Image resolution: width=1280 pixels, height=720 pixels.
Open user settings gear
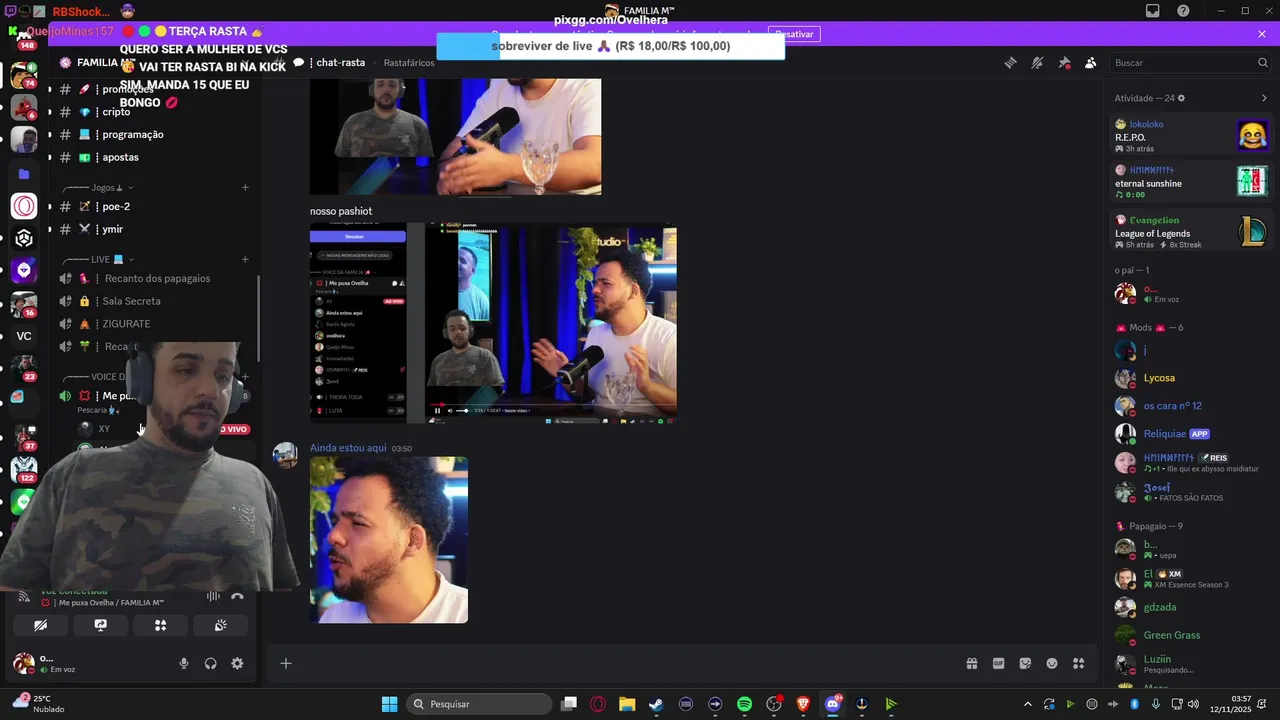click(237, 663)
